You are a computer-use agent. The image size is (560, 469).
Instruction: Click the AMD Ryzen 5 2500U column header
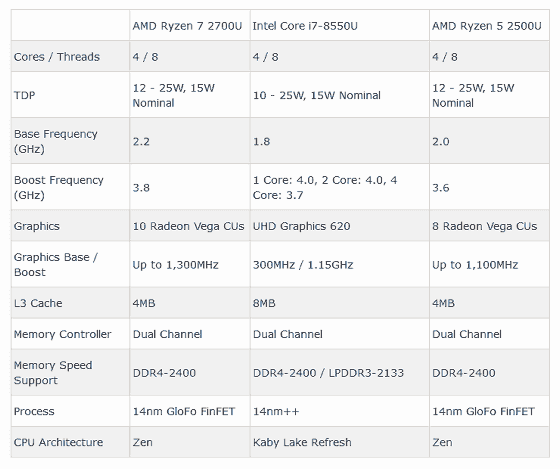[489, 25]
